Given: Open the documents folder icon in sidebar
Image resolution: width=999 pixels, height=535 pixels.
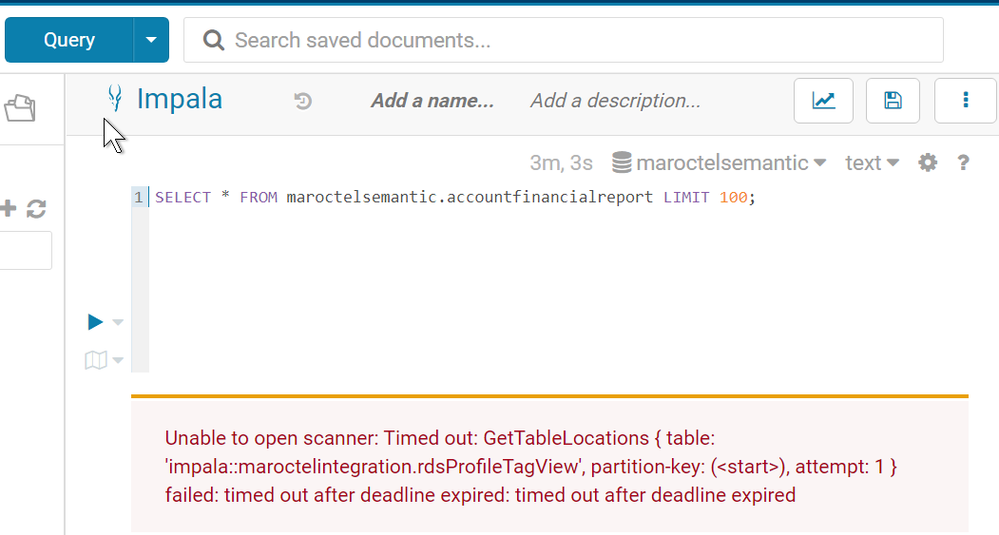Looking at the screenshot, I should click(x=20, y=108).
